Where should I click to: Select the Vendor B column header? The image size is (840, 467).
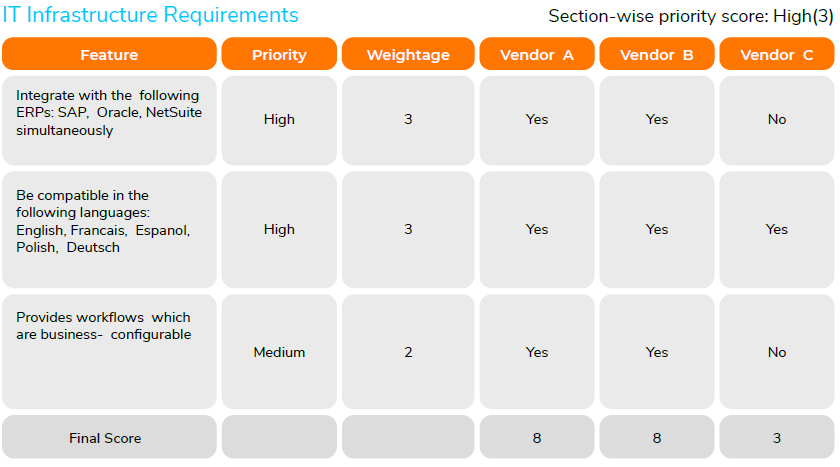click(657, 55)
